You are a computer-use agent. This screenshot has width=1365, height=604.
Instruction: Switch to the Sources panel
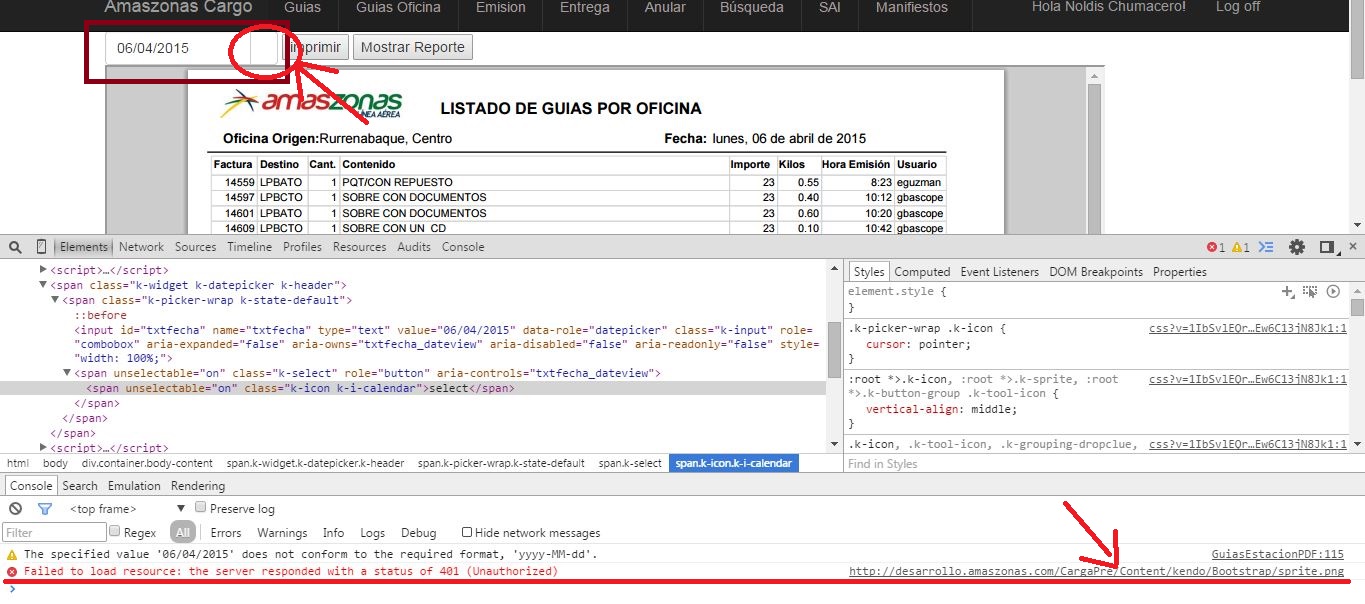195,247
